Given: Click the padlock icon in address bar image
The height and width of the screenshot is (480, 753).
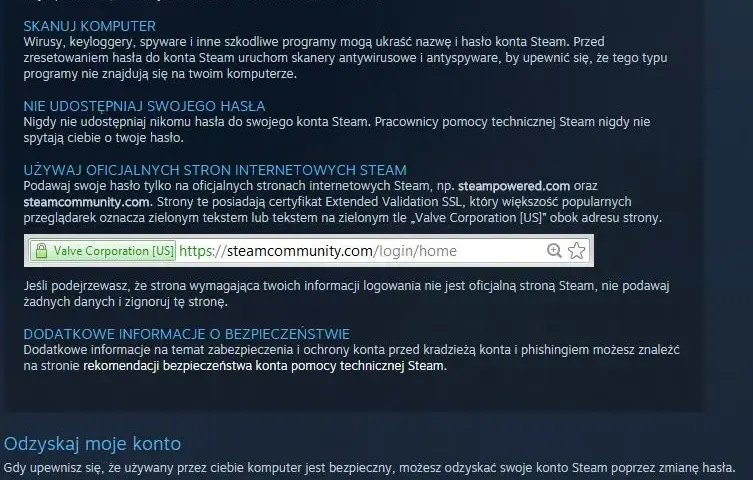Looking at the screenshot, I should click(x=41, y=251).
